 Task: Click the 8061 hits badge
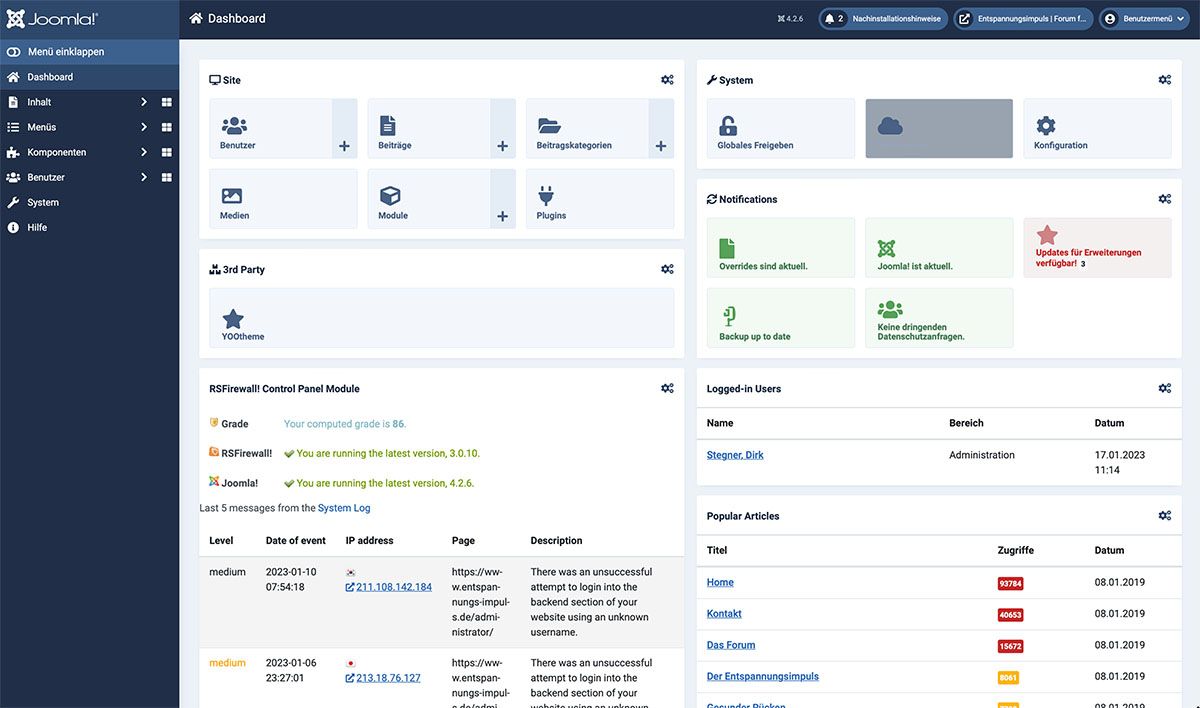point(1008,678)
